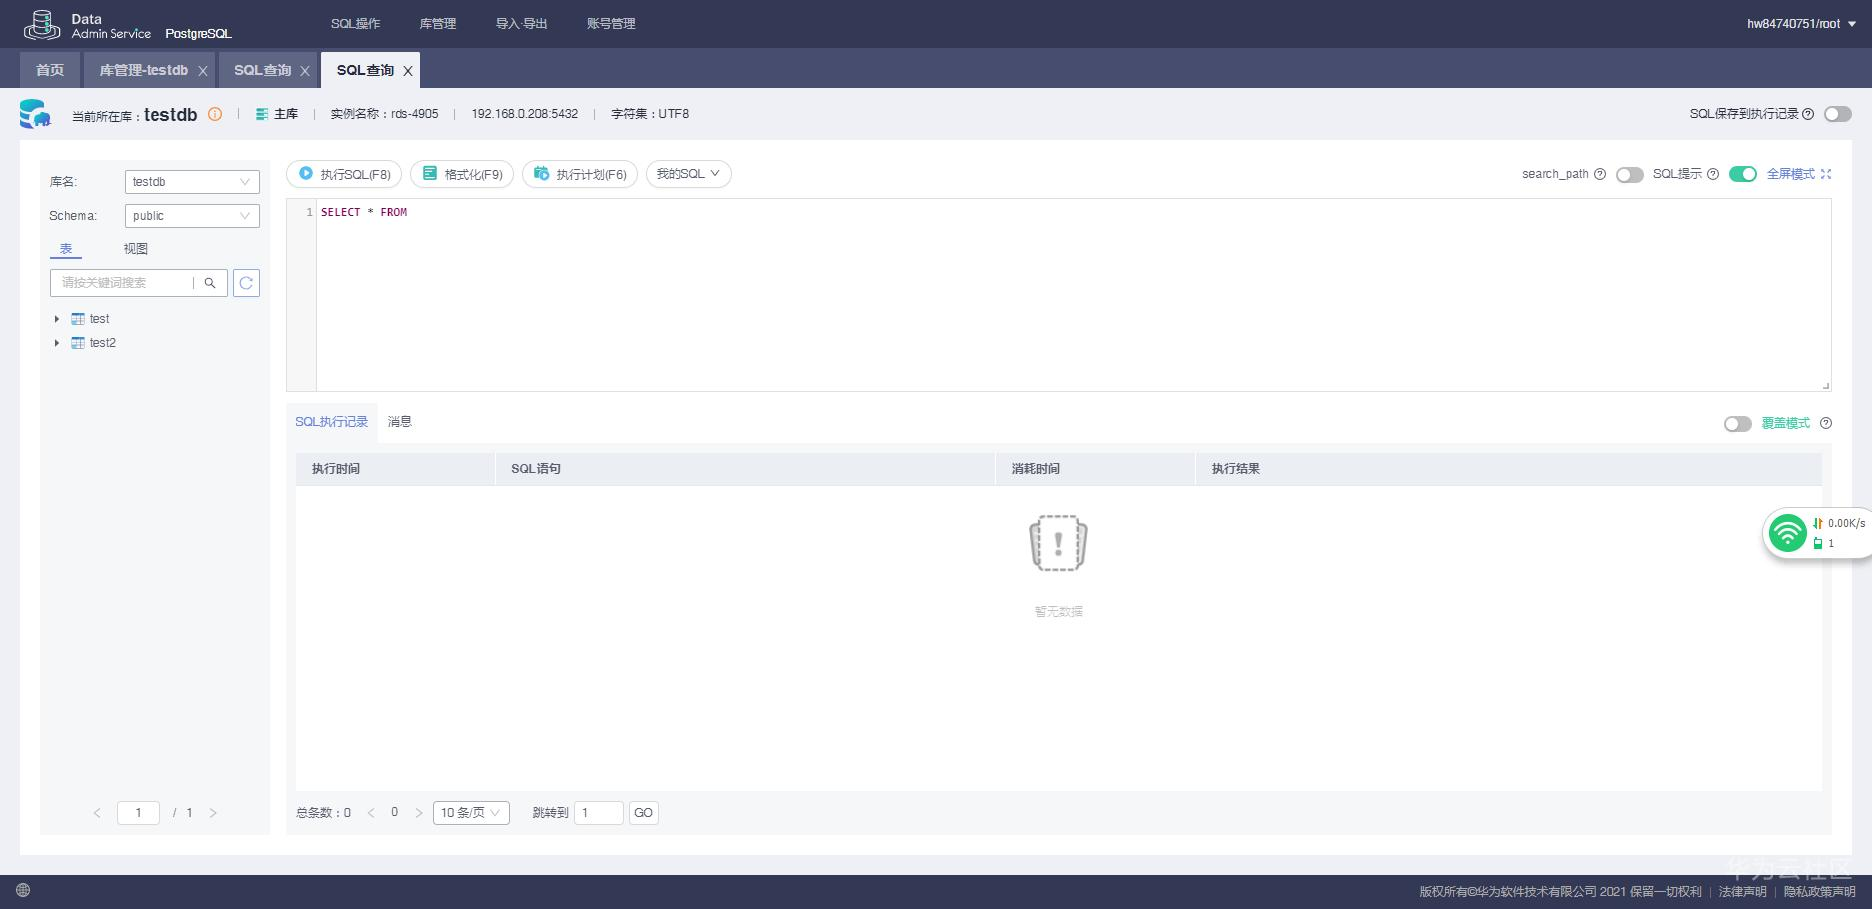Expand the test2 table node
The image size is (1872, 909).
click(x=57, y=343)
